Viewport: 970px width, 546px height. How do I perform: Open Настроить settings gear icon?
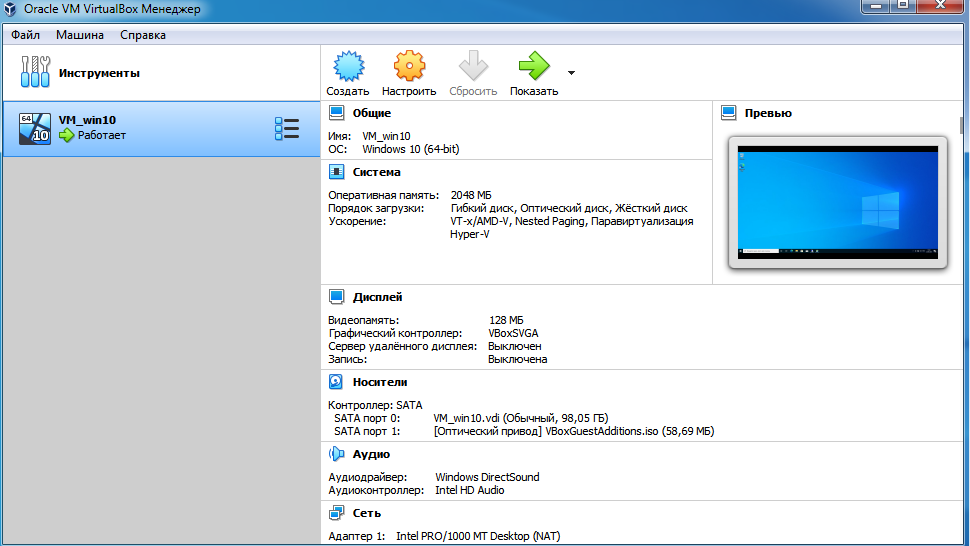pyautogui.click(x=409, y=66)
